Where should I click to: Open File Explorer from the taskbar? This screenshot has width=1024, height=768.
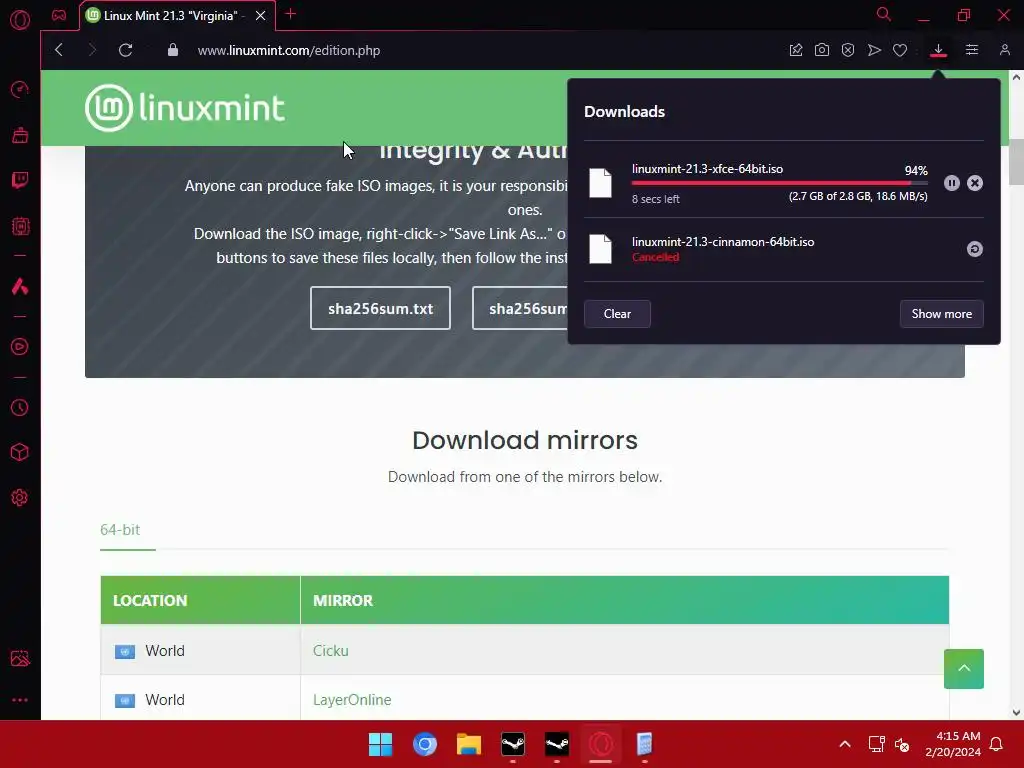469,744
